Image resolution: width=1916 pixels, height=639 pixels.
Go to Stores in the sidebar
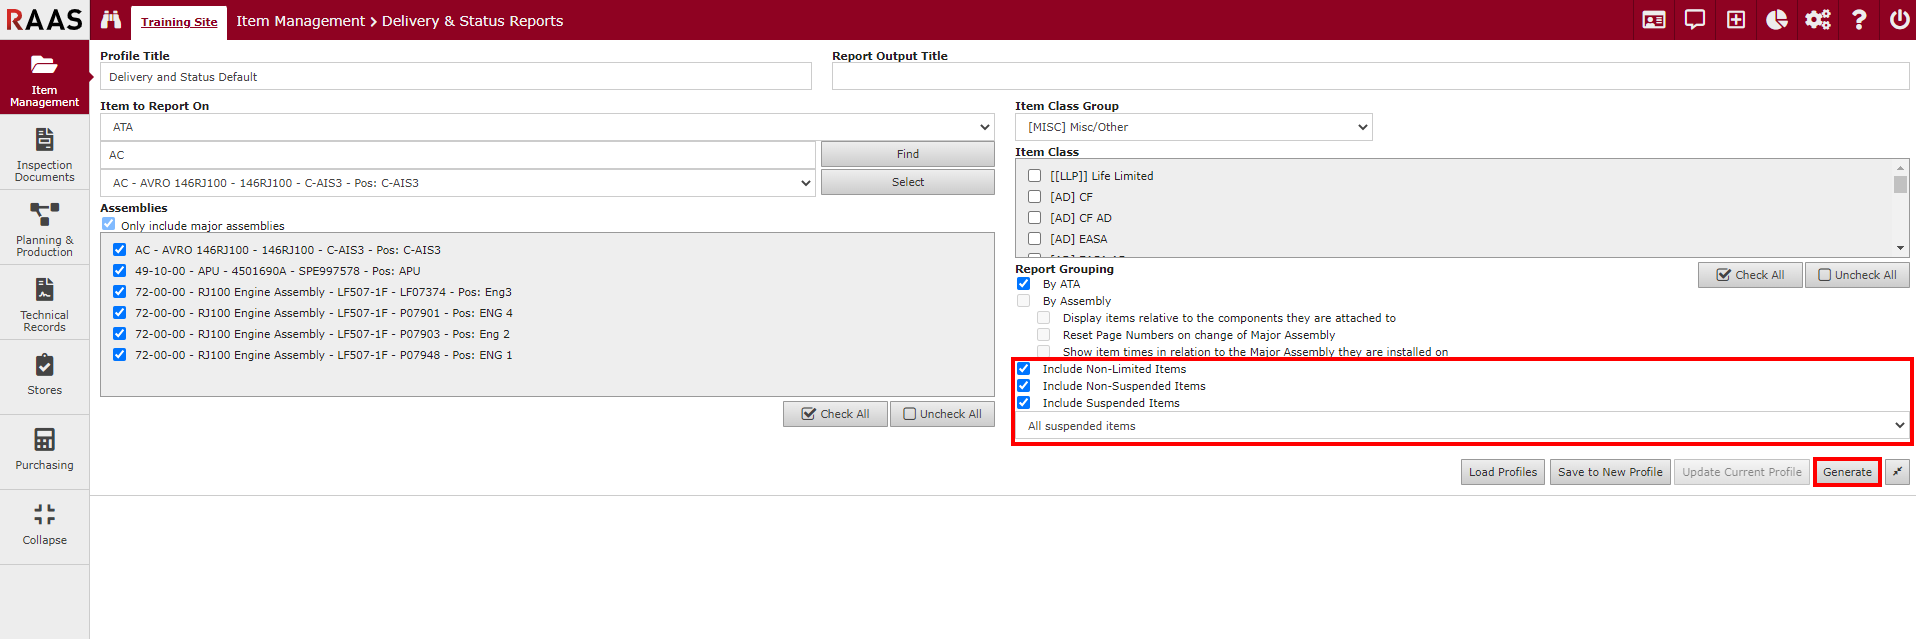click(x=45, y=375)
